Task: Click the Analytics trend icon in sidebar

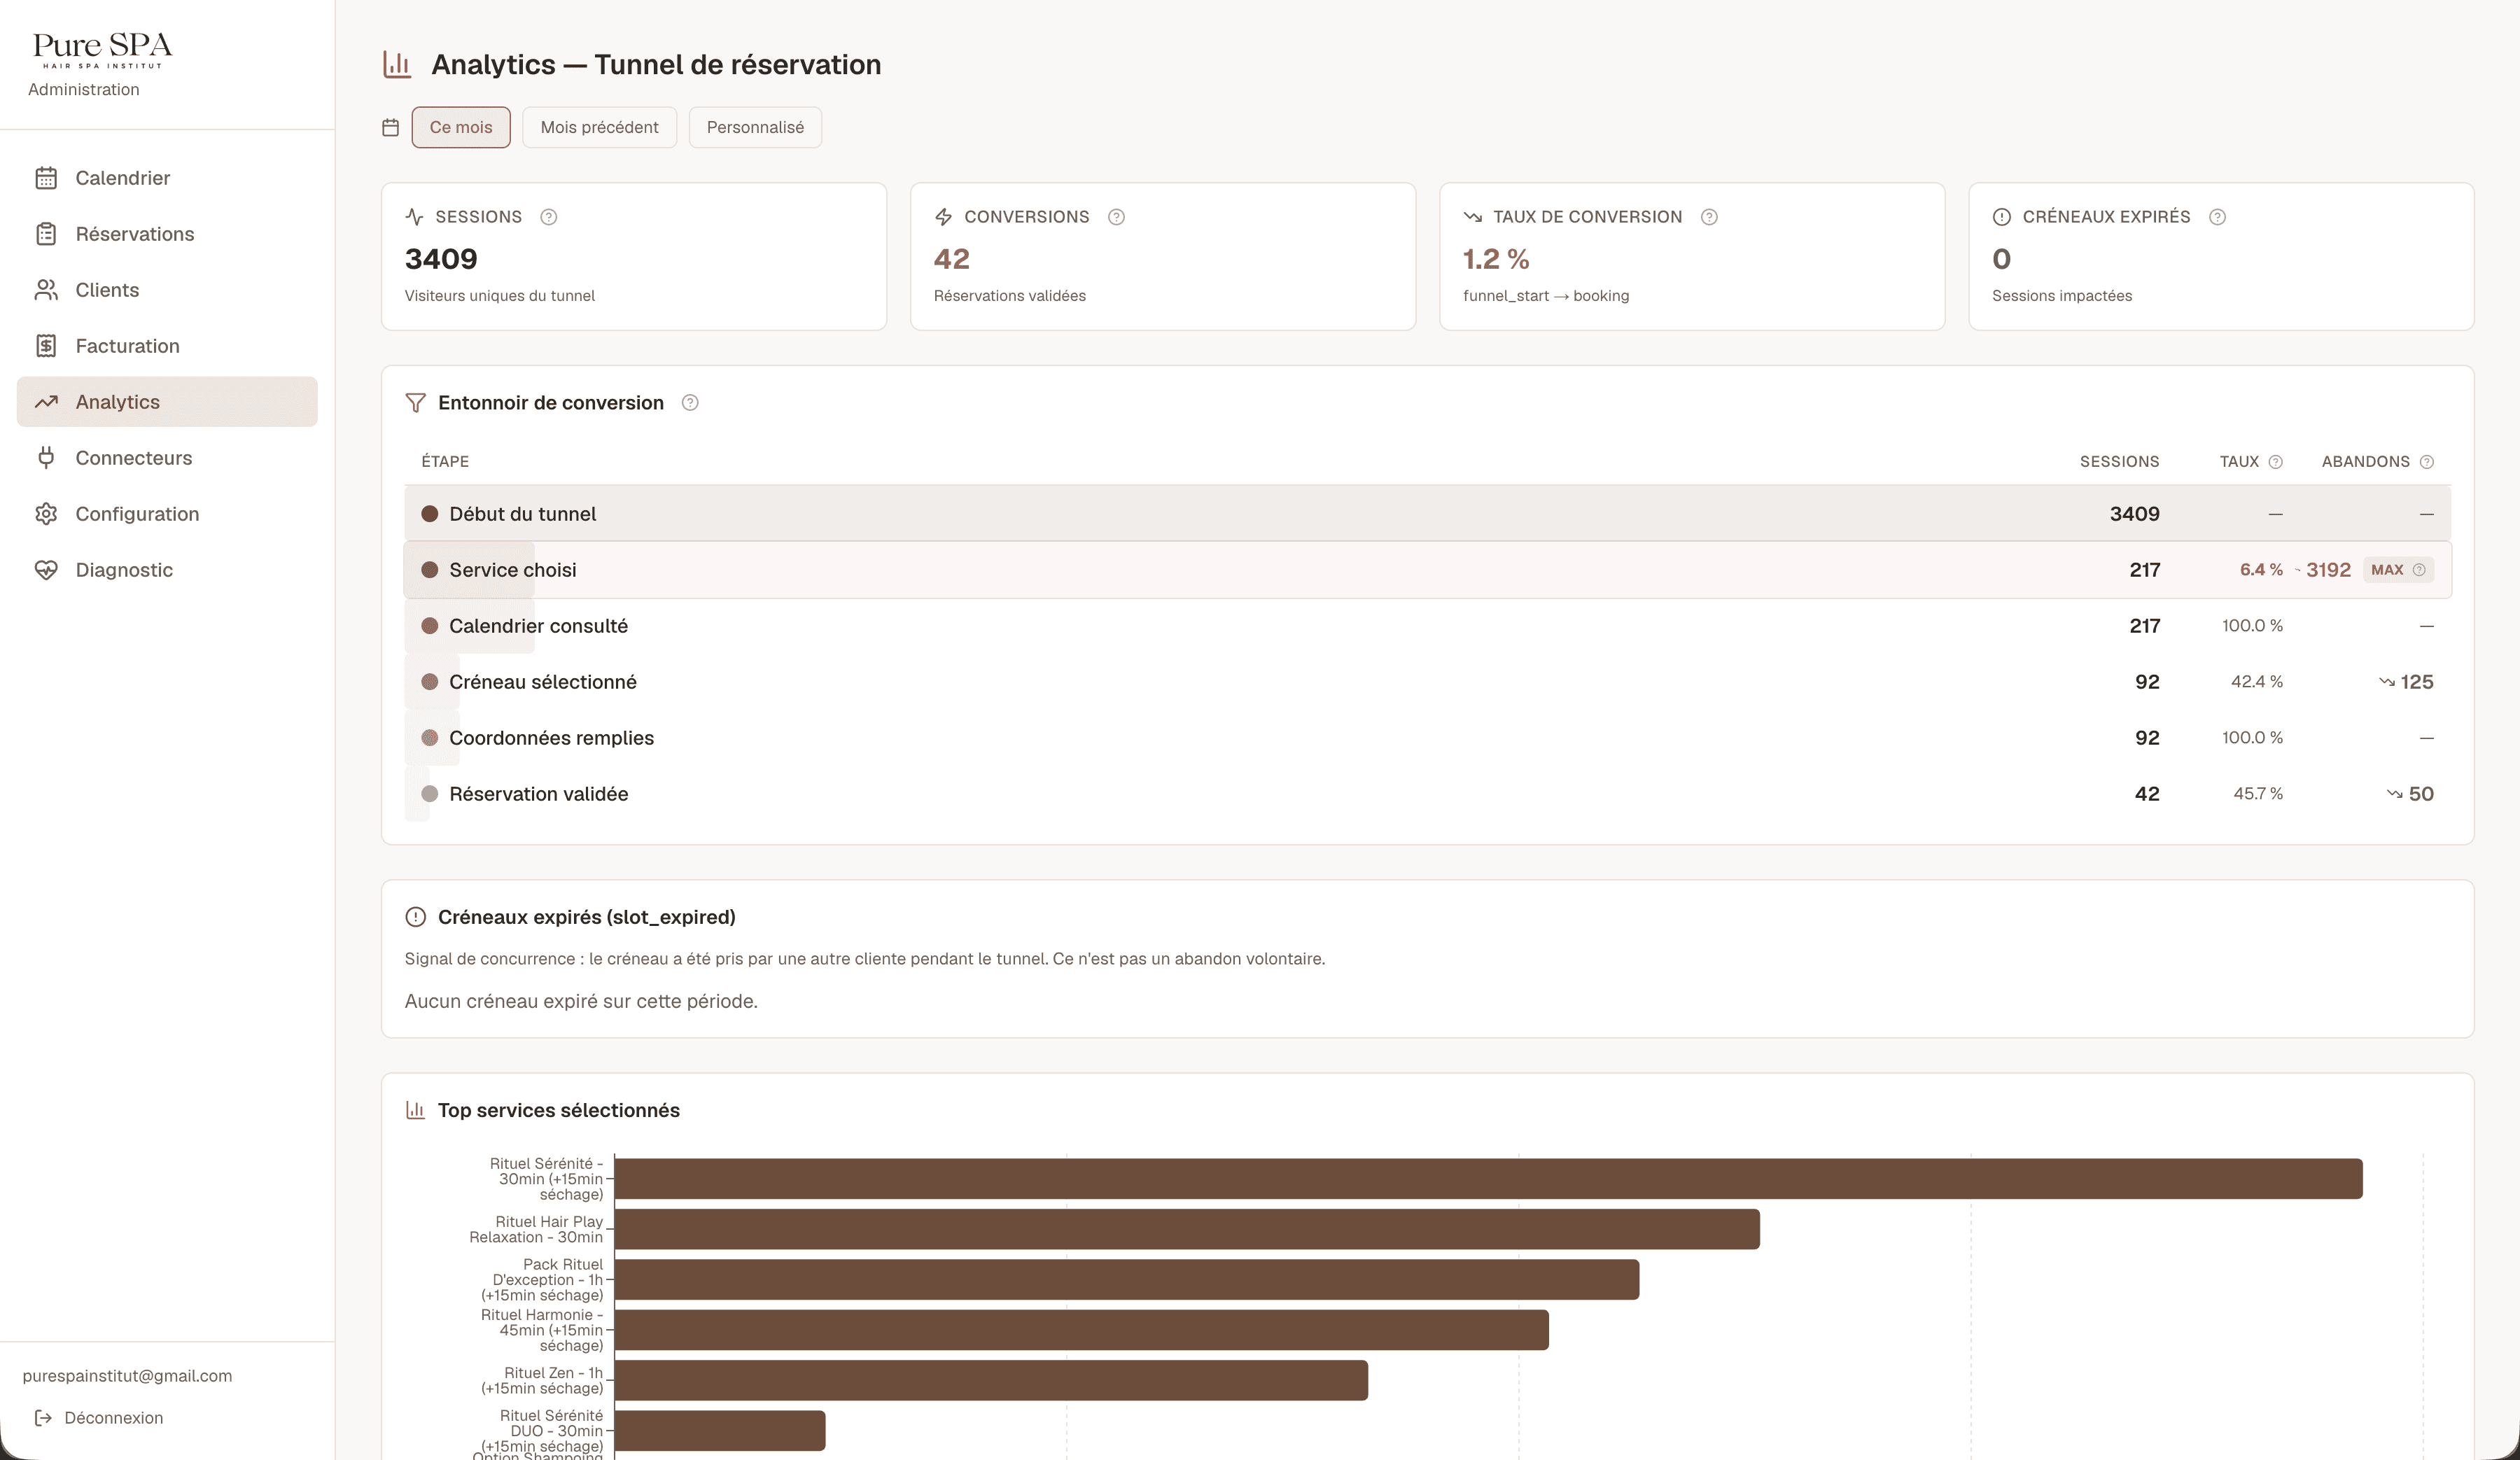Action: tap(46, 402)
